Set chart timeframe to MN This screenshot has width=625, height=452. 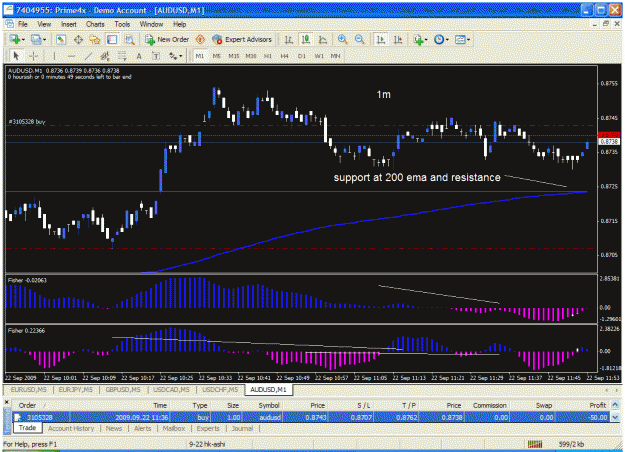335,56
